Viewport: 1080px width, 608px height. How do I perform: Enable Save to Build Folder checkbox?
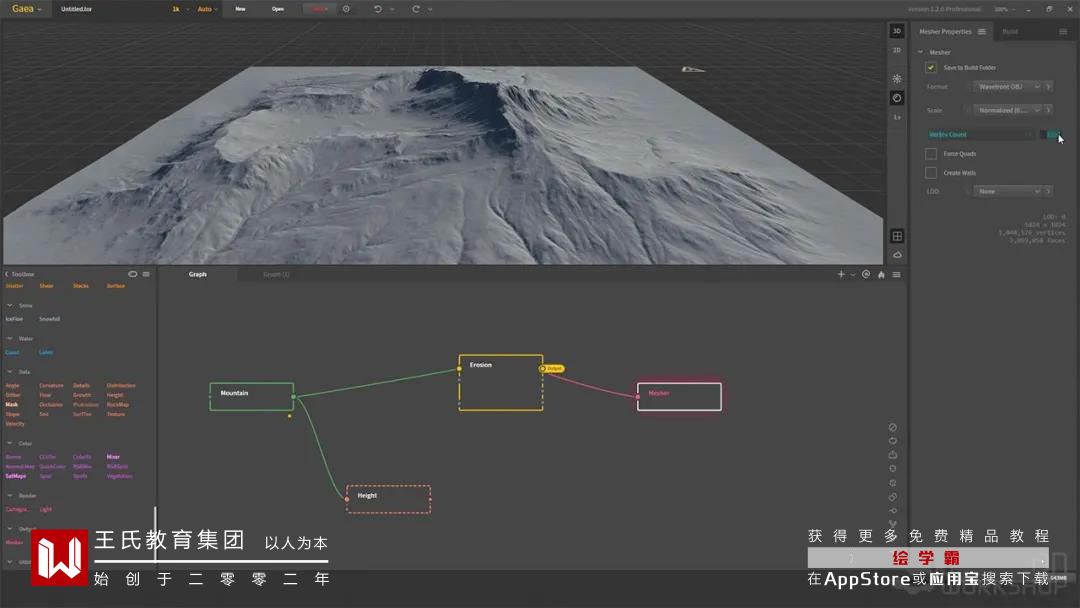(931, 67)
